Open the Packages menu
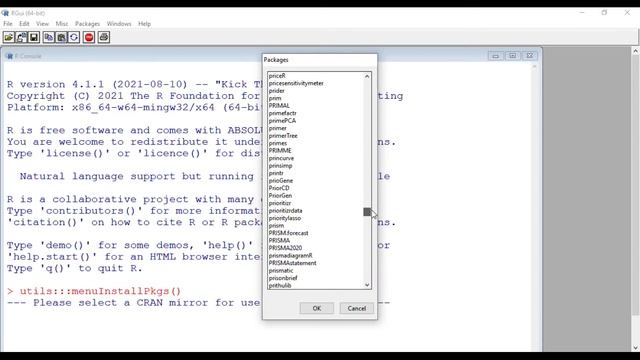This screenshot has width=640, height=360. pyautogui.click(x=87, y=24)
